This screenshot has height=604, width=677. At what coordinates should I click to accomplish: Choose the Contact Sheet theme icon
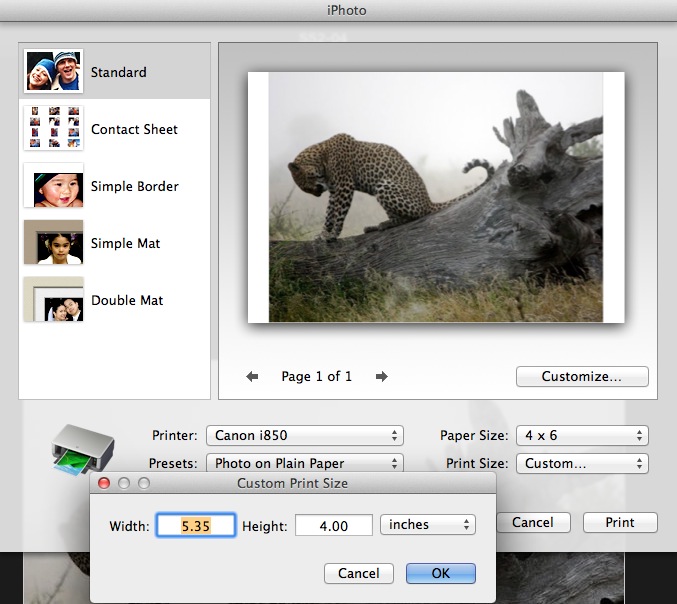tap(53, 129)
